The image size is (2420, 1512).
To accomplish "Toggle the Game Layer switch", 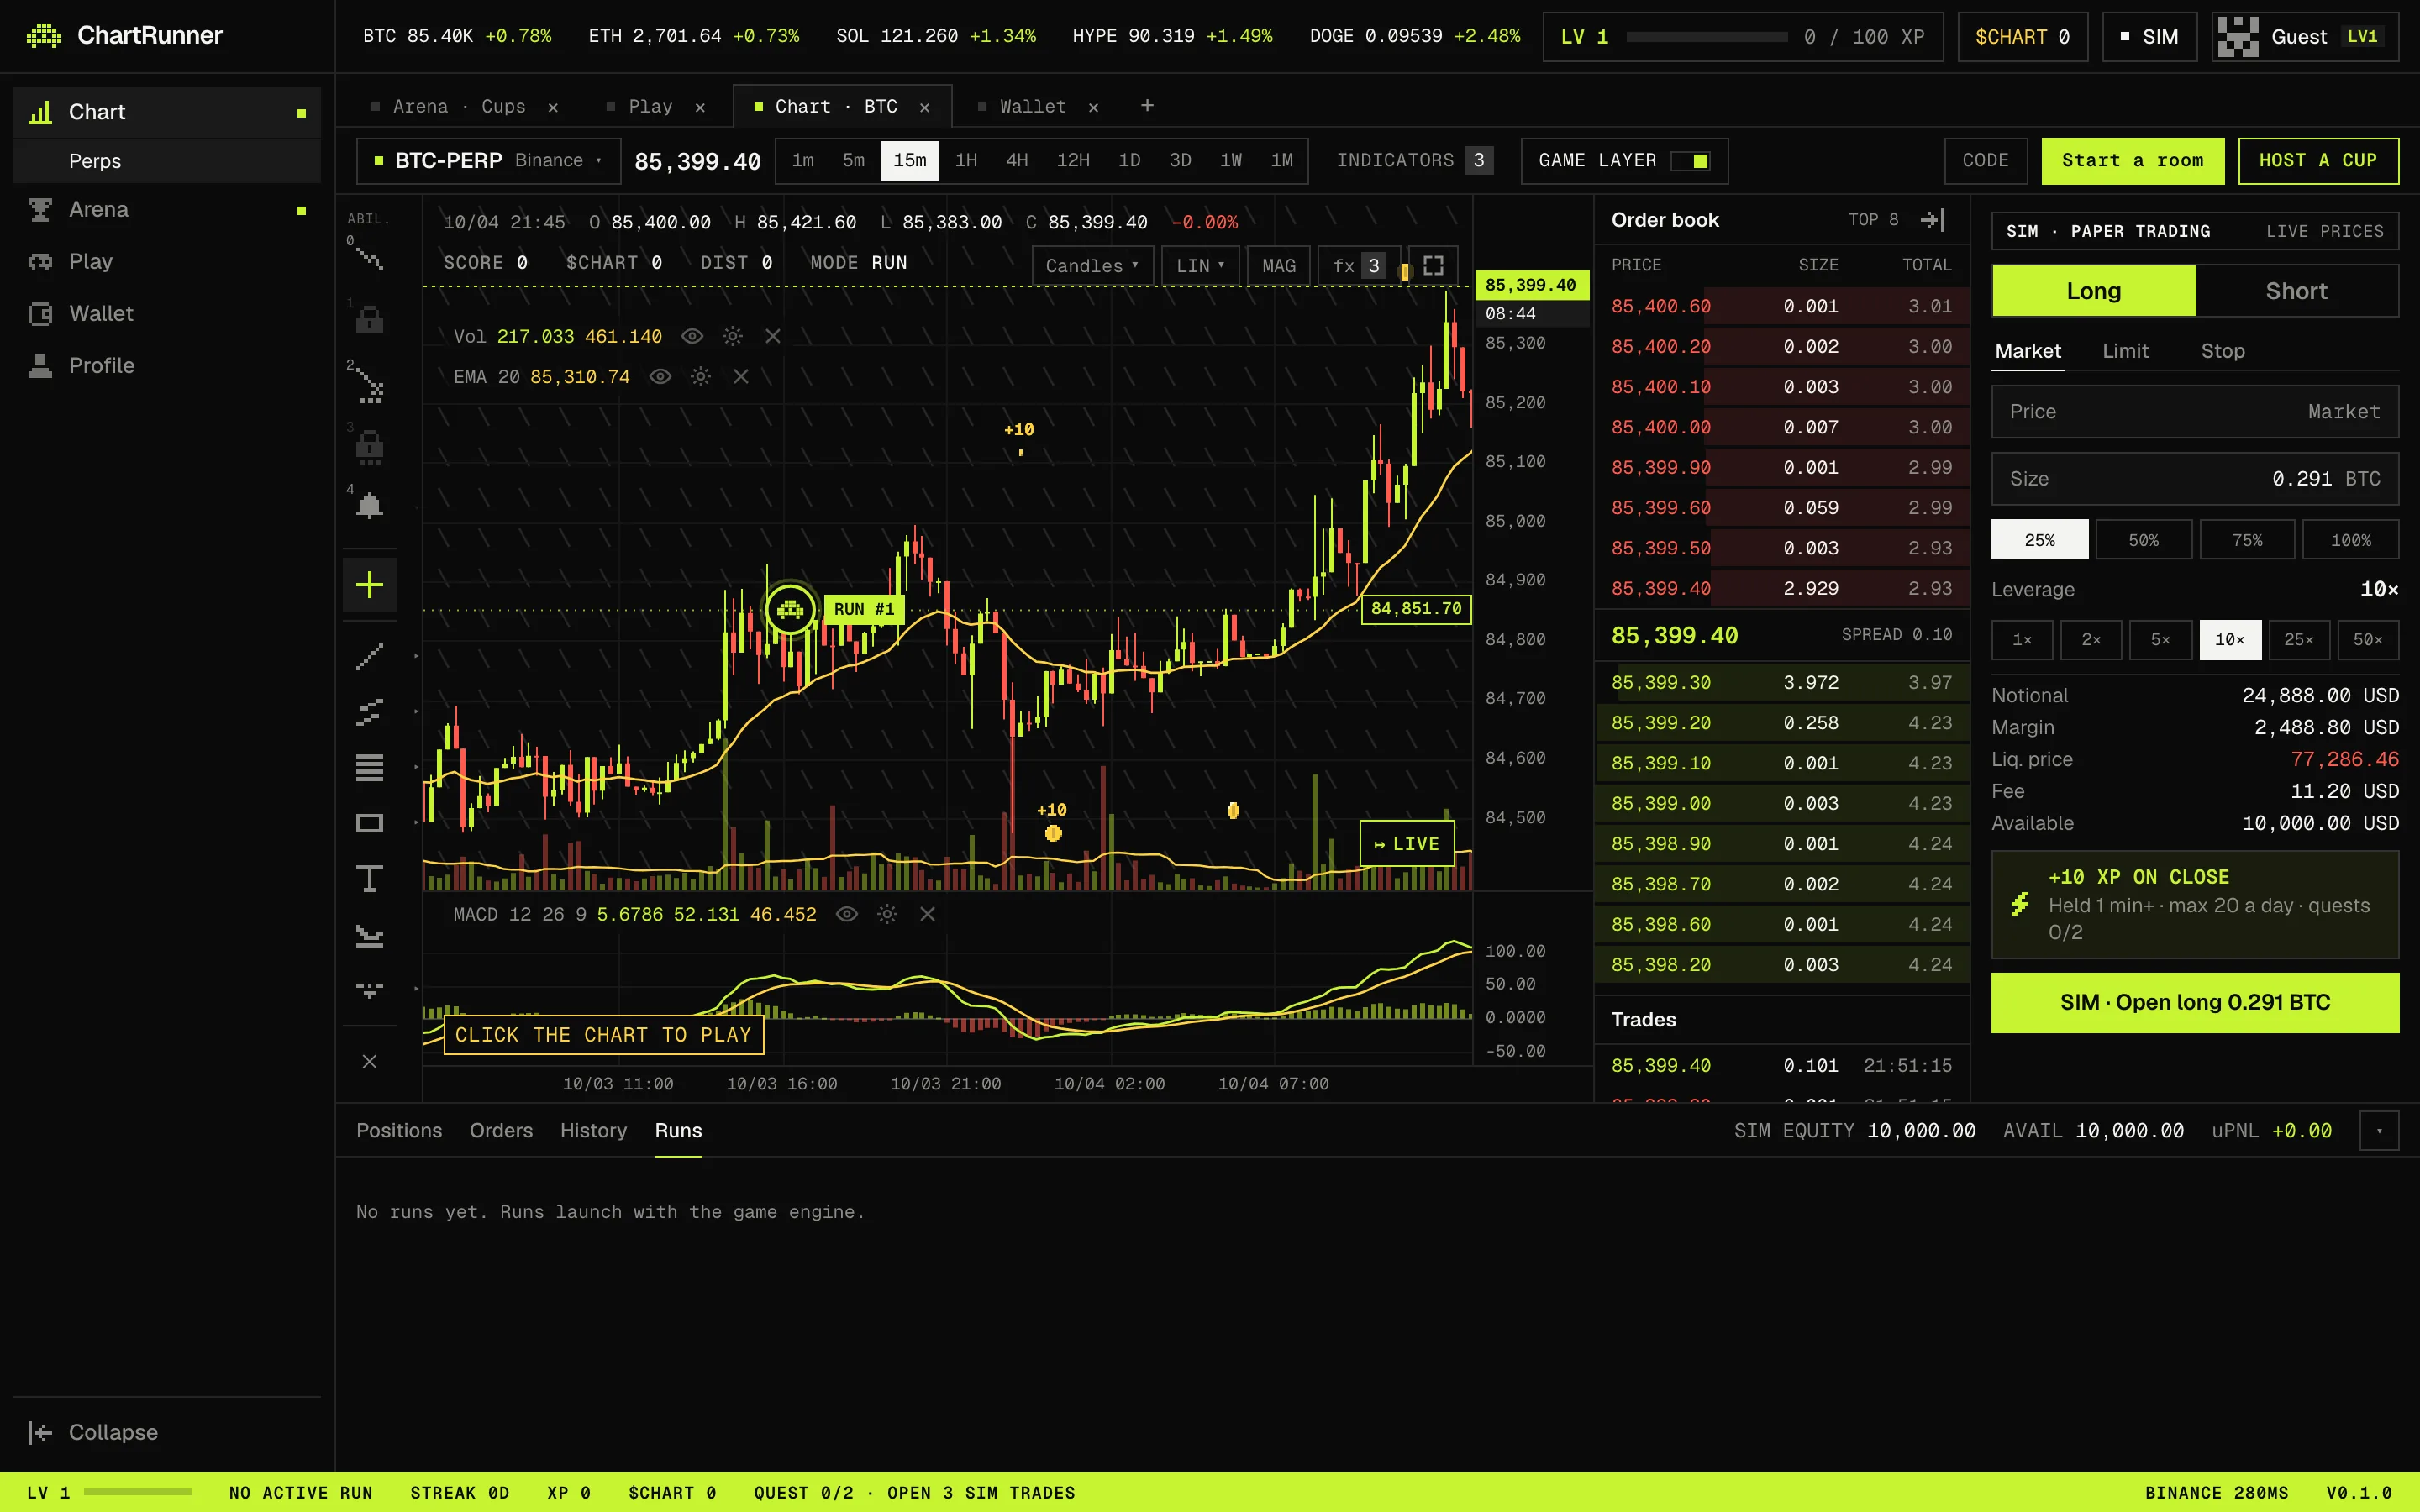I will tap(1691, 161).
